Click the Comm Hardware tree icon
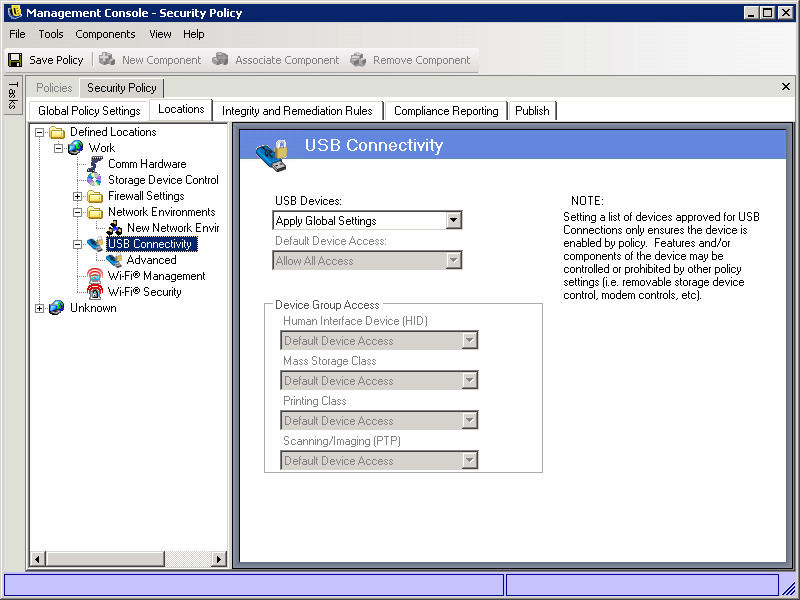The width and height of the screenshot is (800, 600). (x=95, y=164)
